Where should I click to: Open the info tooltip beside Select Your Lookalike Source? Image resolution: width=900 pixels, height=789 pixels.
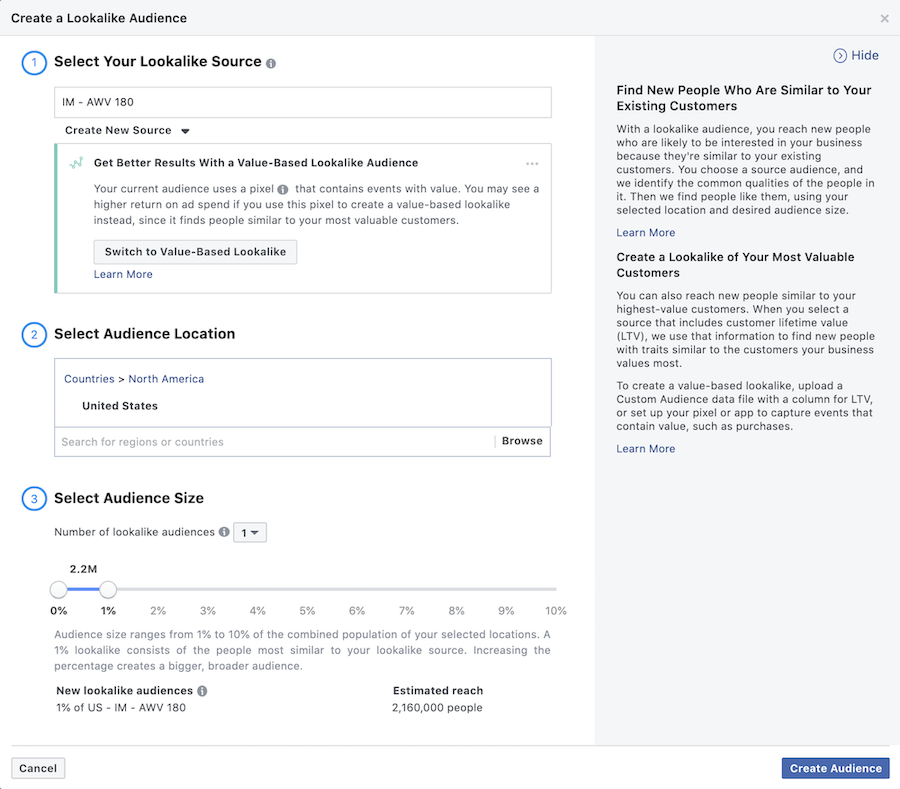(270, 61)
